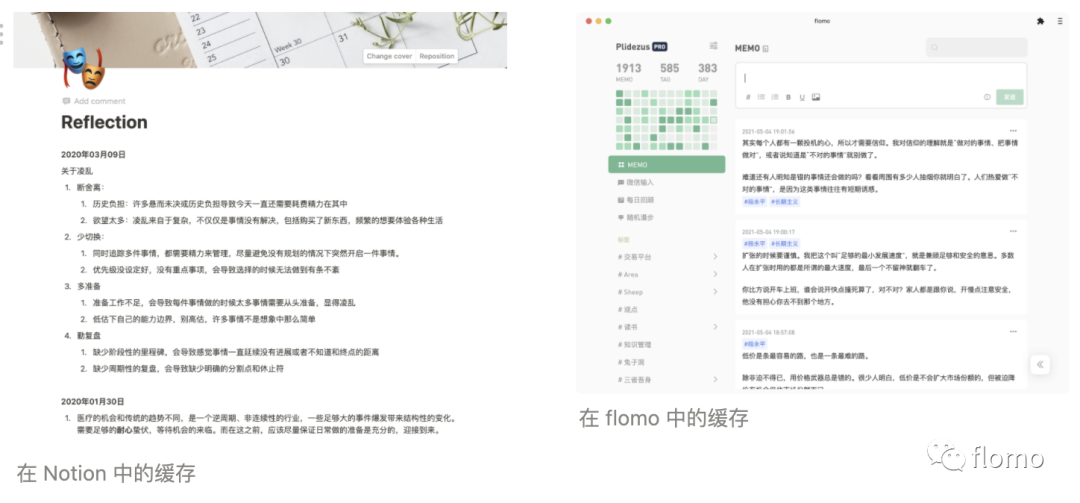Click the flomo search field

(976, 47)
